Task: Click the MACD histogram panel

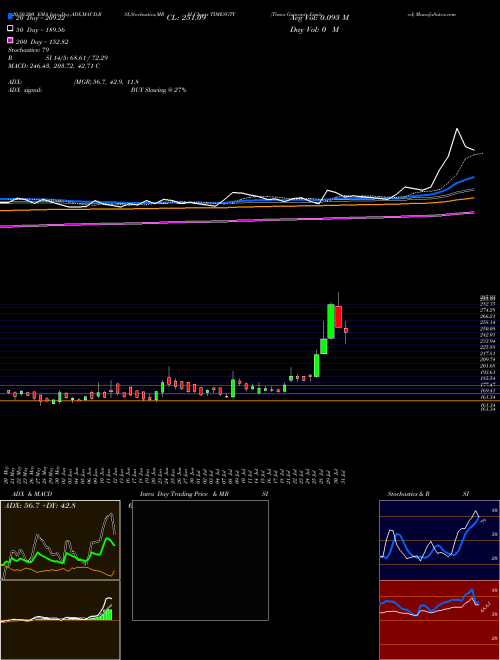Action: tap(60, 620)
